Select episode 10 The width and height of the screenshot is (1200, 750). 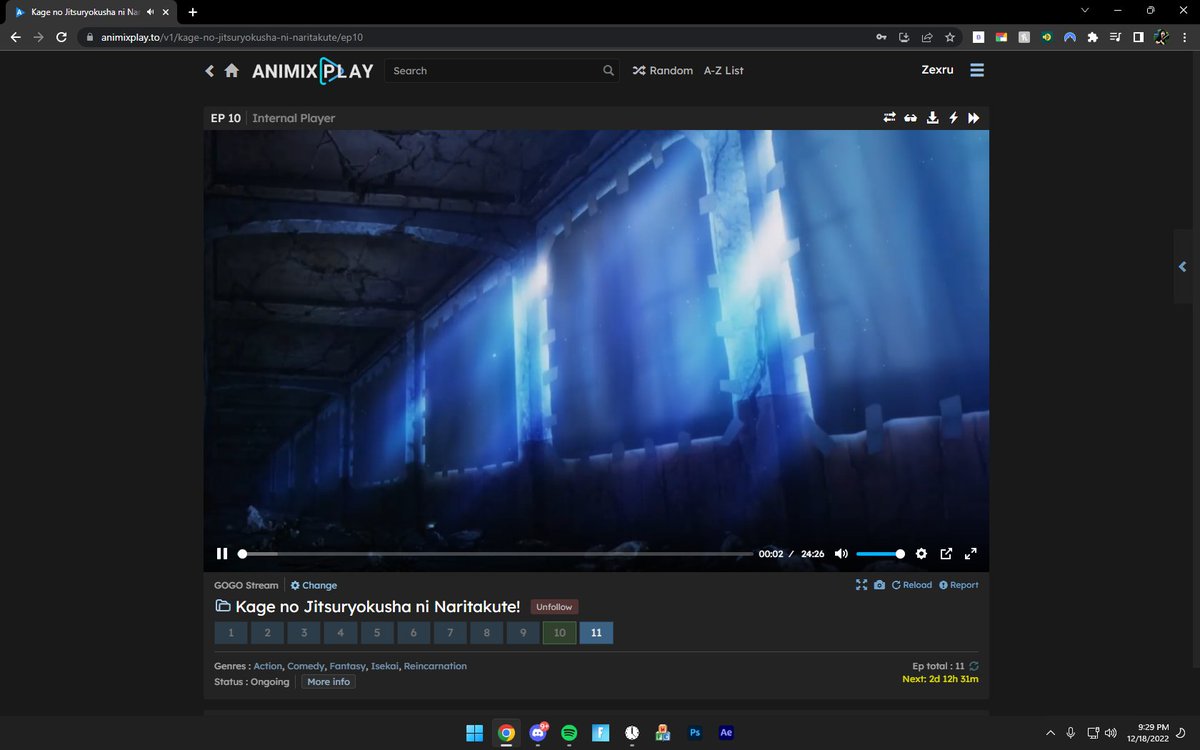coord(559,633)
